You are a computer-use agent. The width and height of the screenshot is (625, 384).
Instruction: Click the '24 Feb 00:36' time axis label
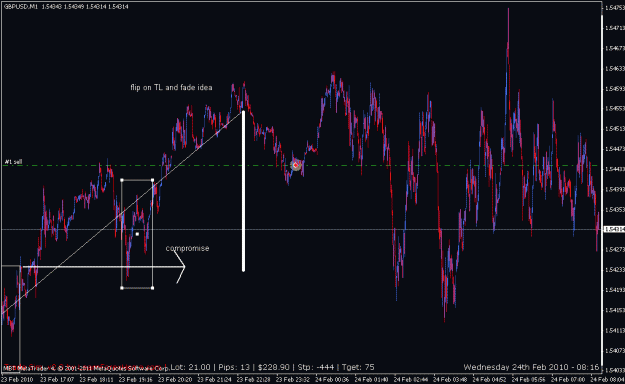tap(332, 380)
